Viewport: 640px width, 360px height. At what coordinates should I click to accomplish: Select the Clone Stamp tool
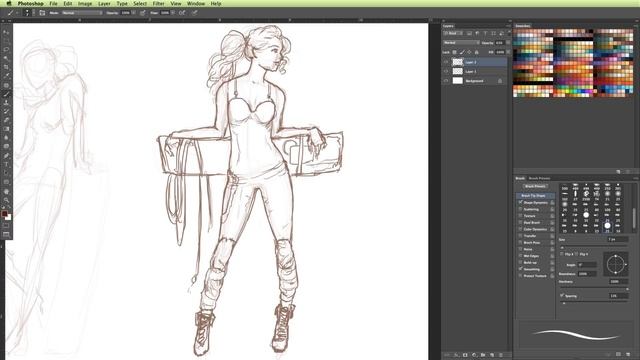(x=6, y=103)
